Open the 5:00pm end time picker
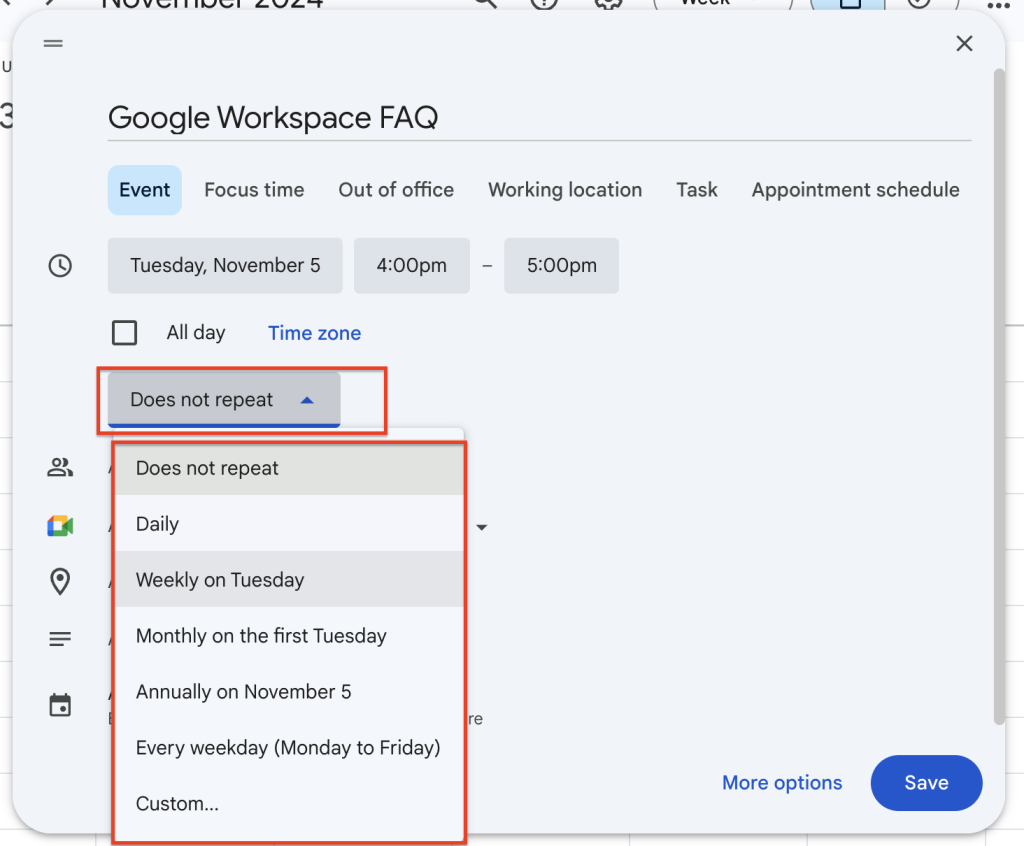This screenshot has width=1024, height=846. point(561,265)
